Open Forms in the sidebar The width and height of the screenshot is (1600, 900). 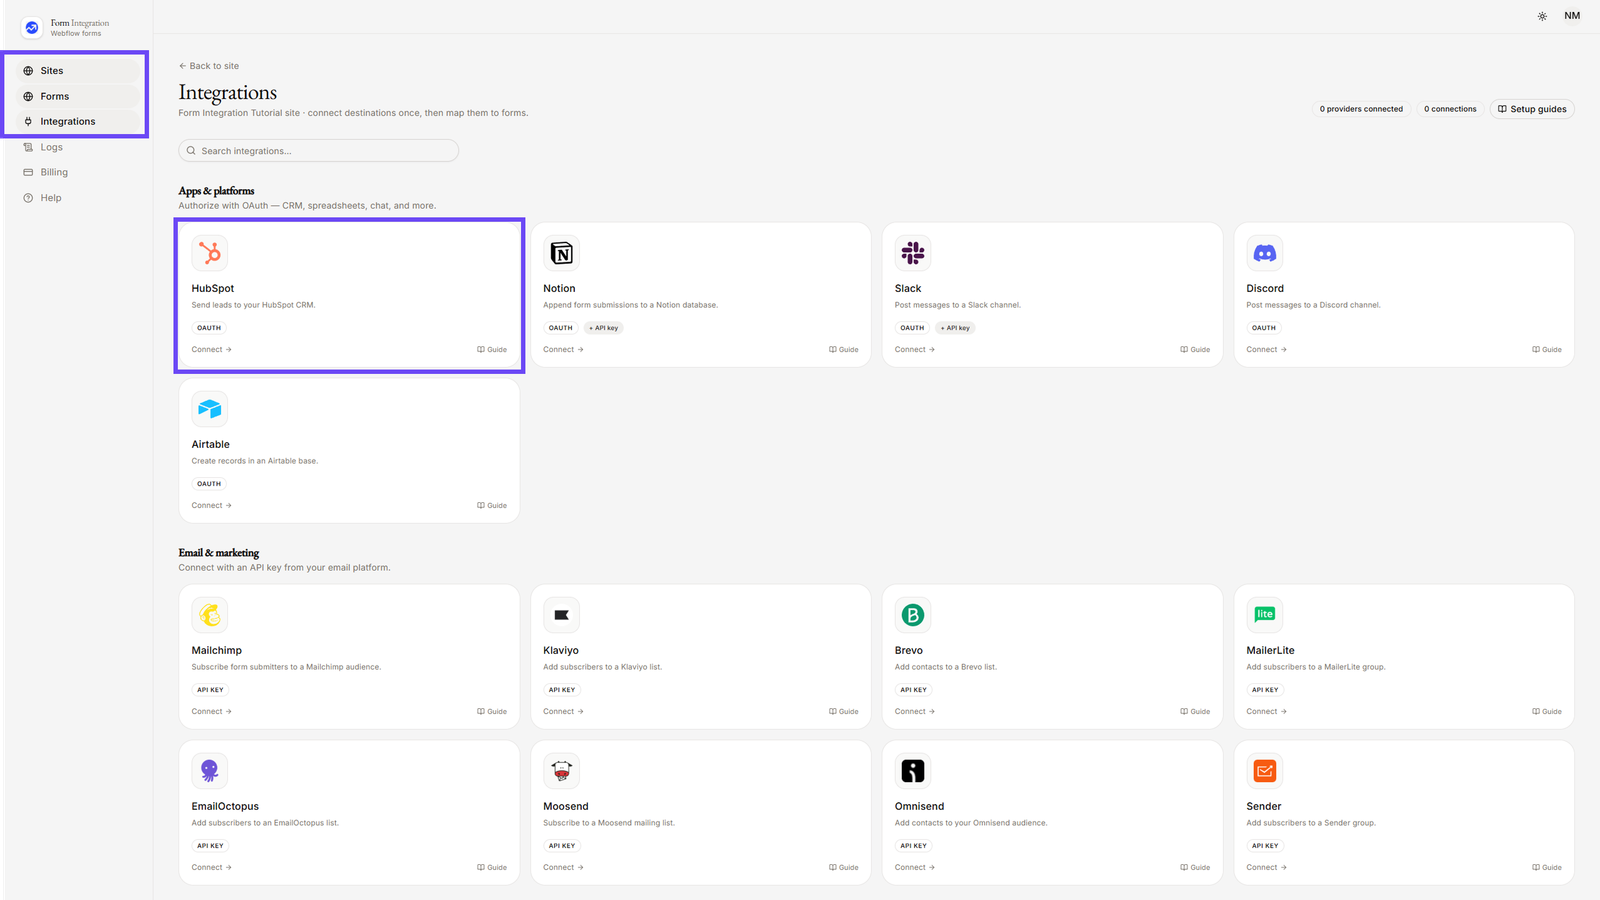coord(76,96)
